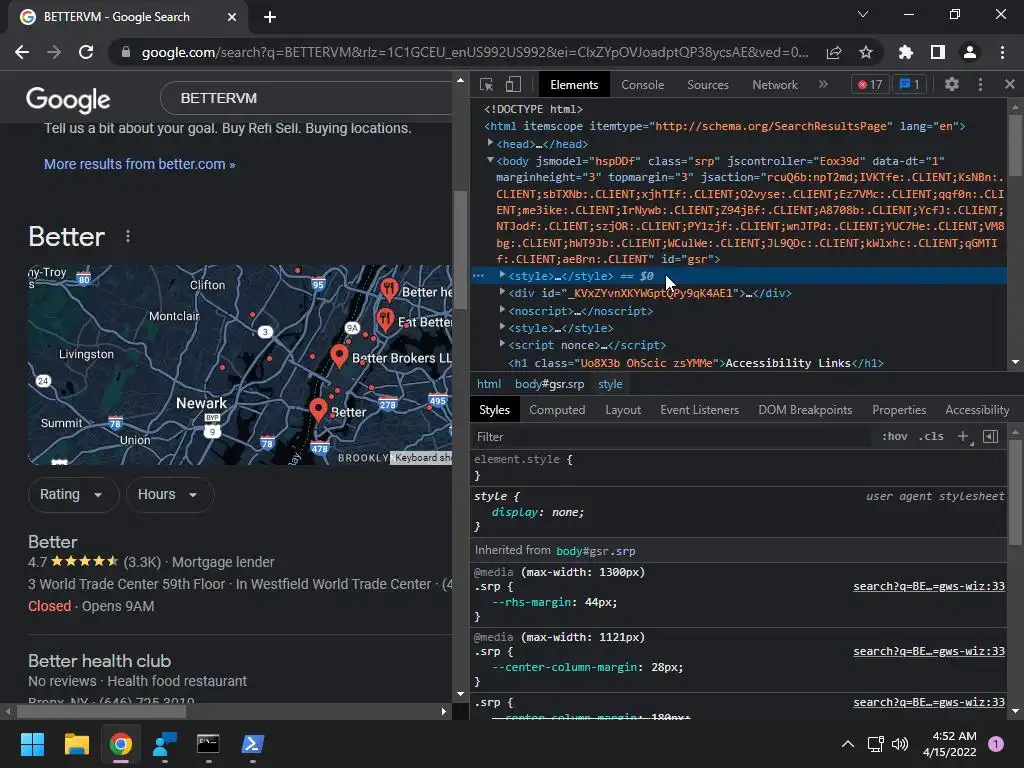The height and width of the screenshot is (768, 1024).
Task: Open the DOM Breakpoints tab
Action: click(805, 410)
